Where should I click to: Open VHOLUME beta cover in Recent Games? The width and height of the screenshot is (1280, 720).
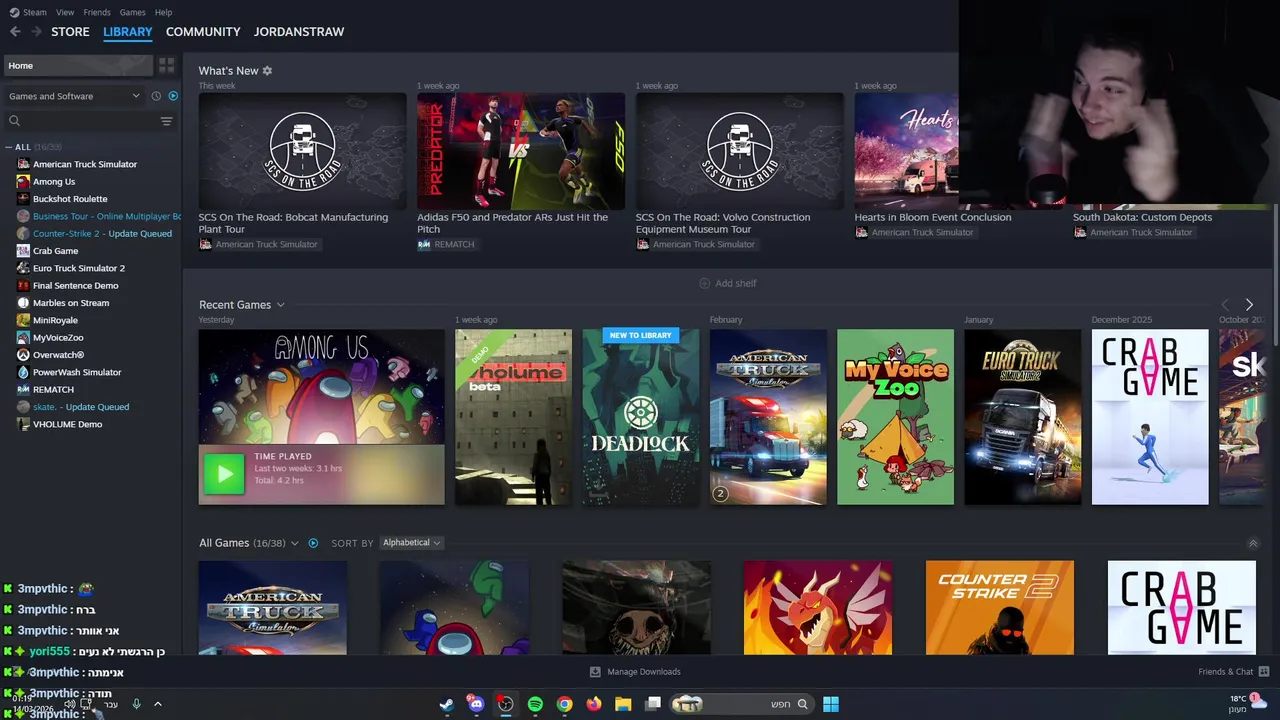pos(513,417)
